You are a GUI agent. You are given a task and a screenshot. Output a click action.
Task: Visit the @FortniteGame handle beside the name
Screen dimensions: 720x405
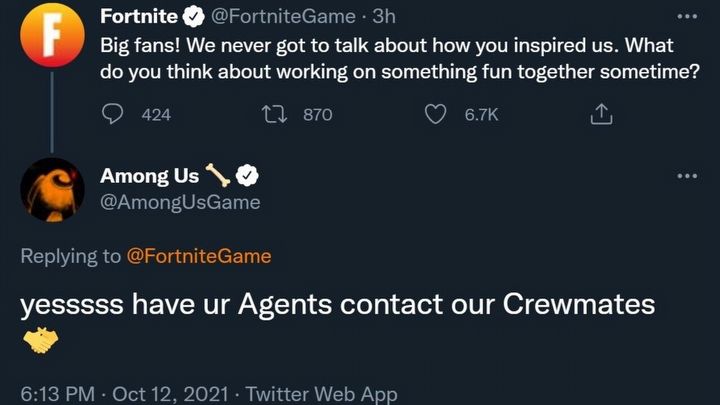tap(283, 16)
